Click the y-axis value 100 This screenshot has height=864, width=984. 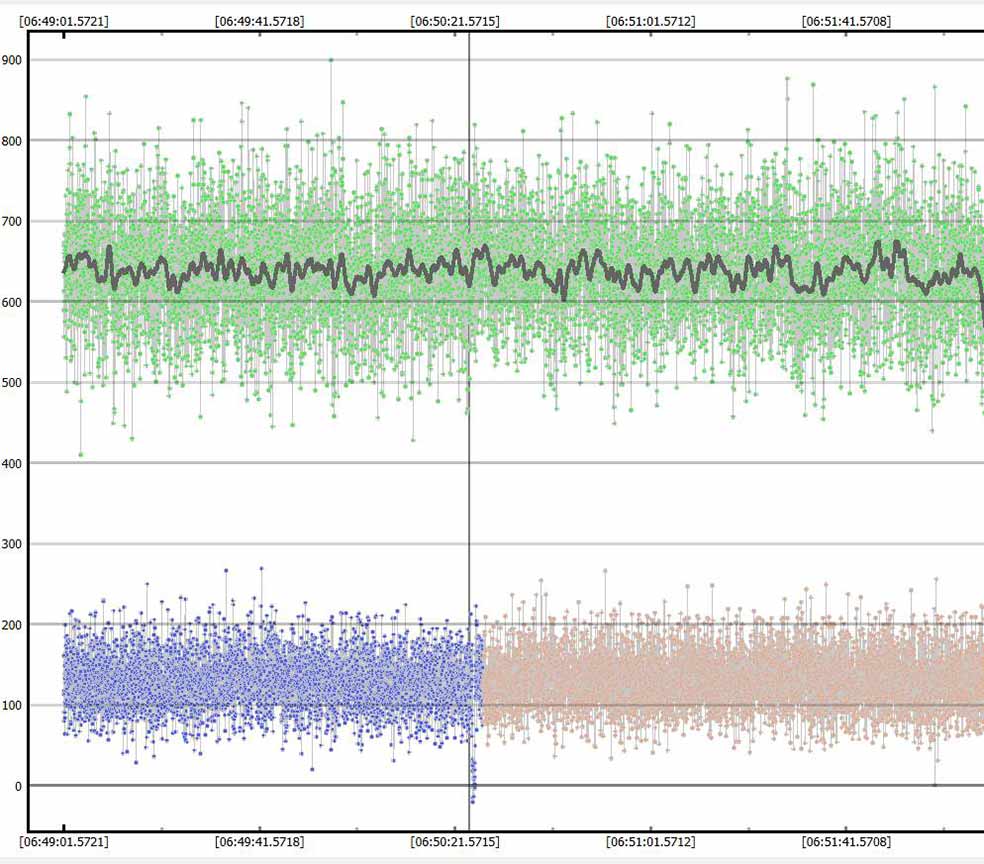(x=11, y=705)
